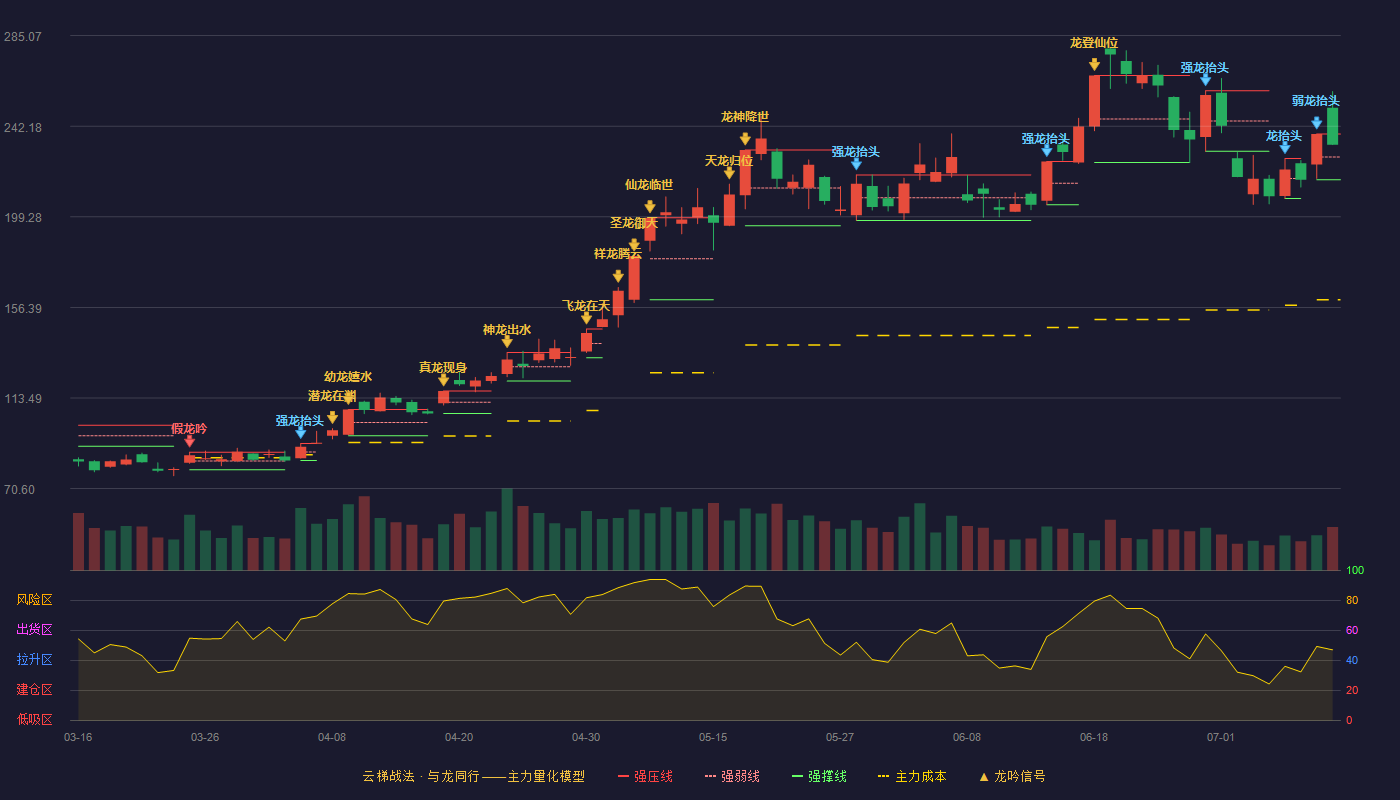This screenshot has height=800, width=1400.
Task: Pick the 祥龙腾云 signal arrow
Action: coord(618,276)
